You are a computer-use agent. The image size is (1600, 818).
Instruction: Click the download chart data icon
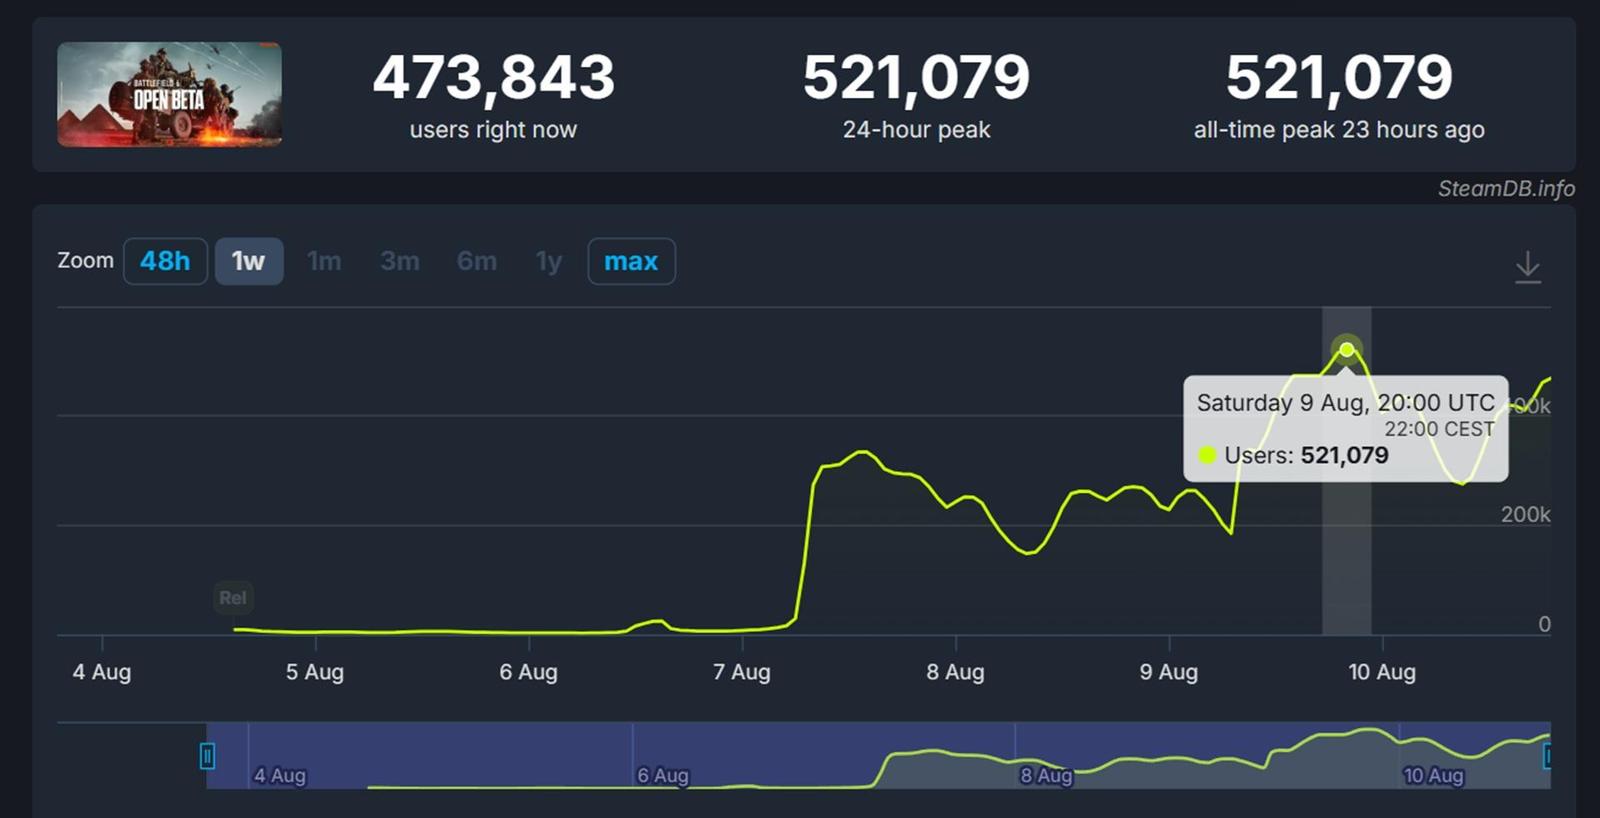(1527, 267)
